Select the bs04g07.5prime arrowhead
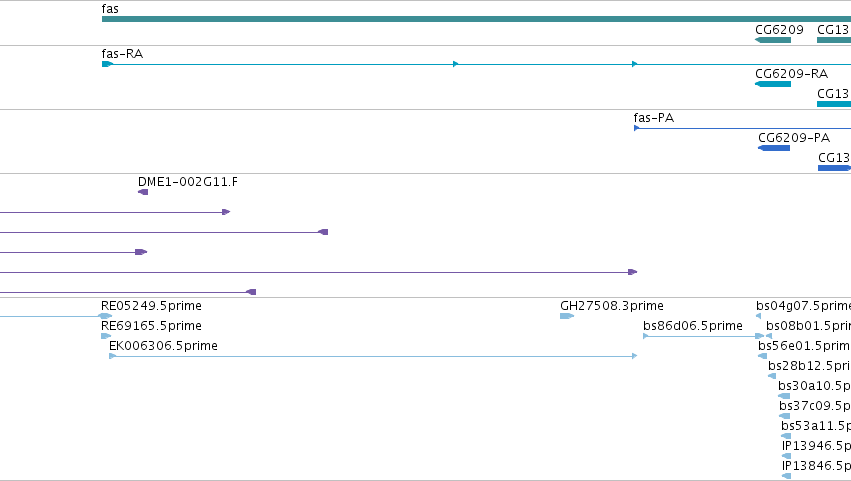Viewport: 851px width, 481px height. tap(758, 316)
